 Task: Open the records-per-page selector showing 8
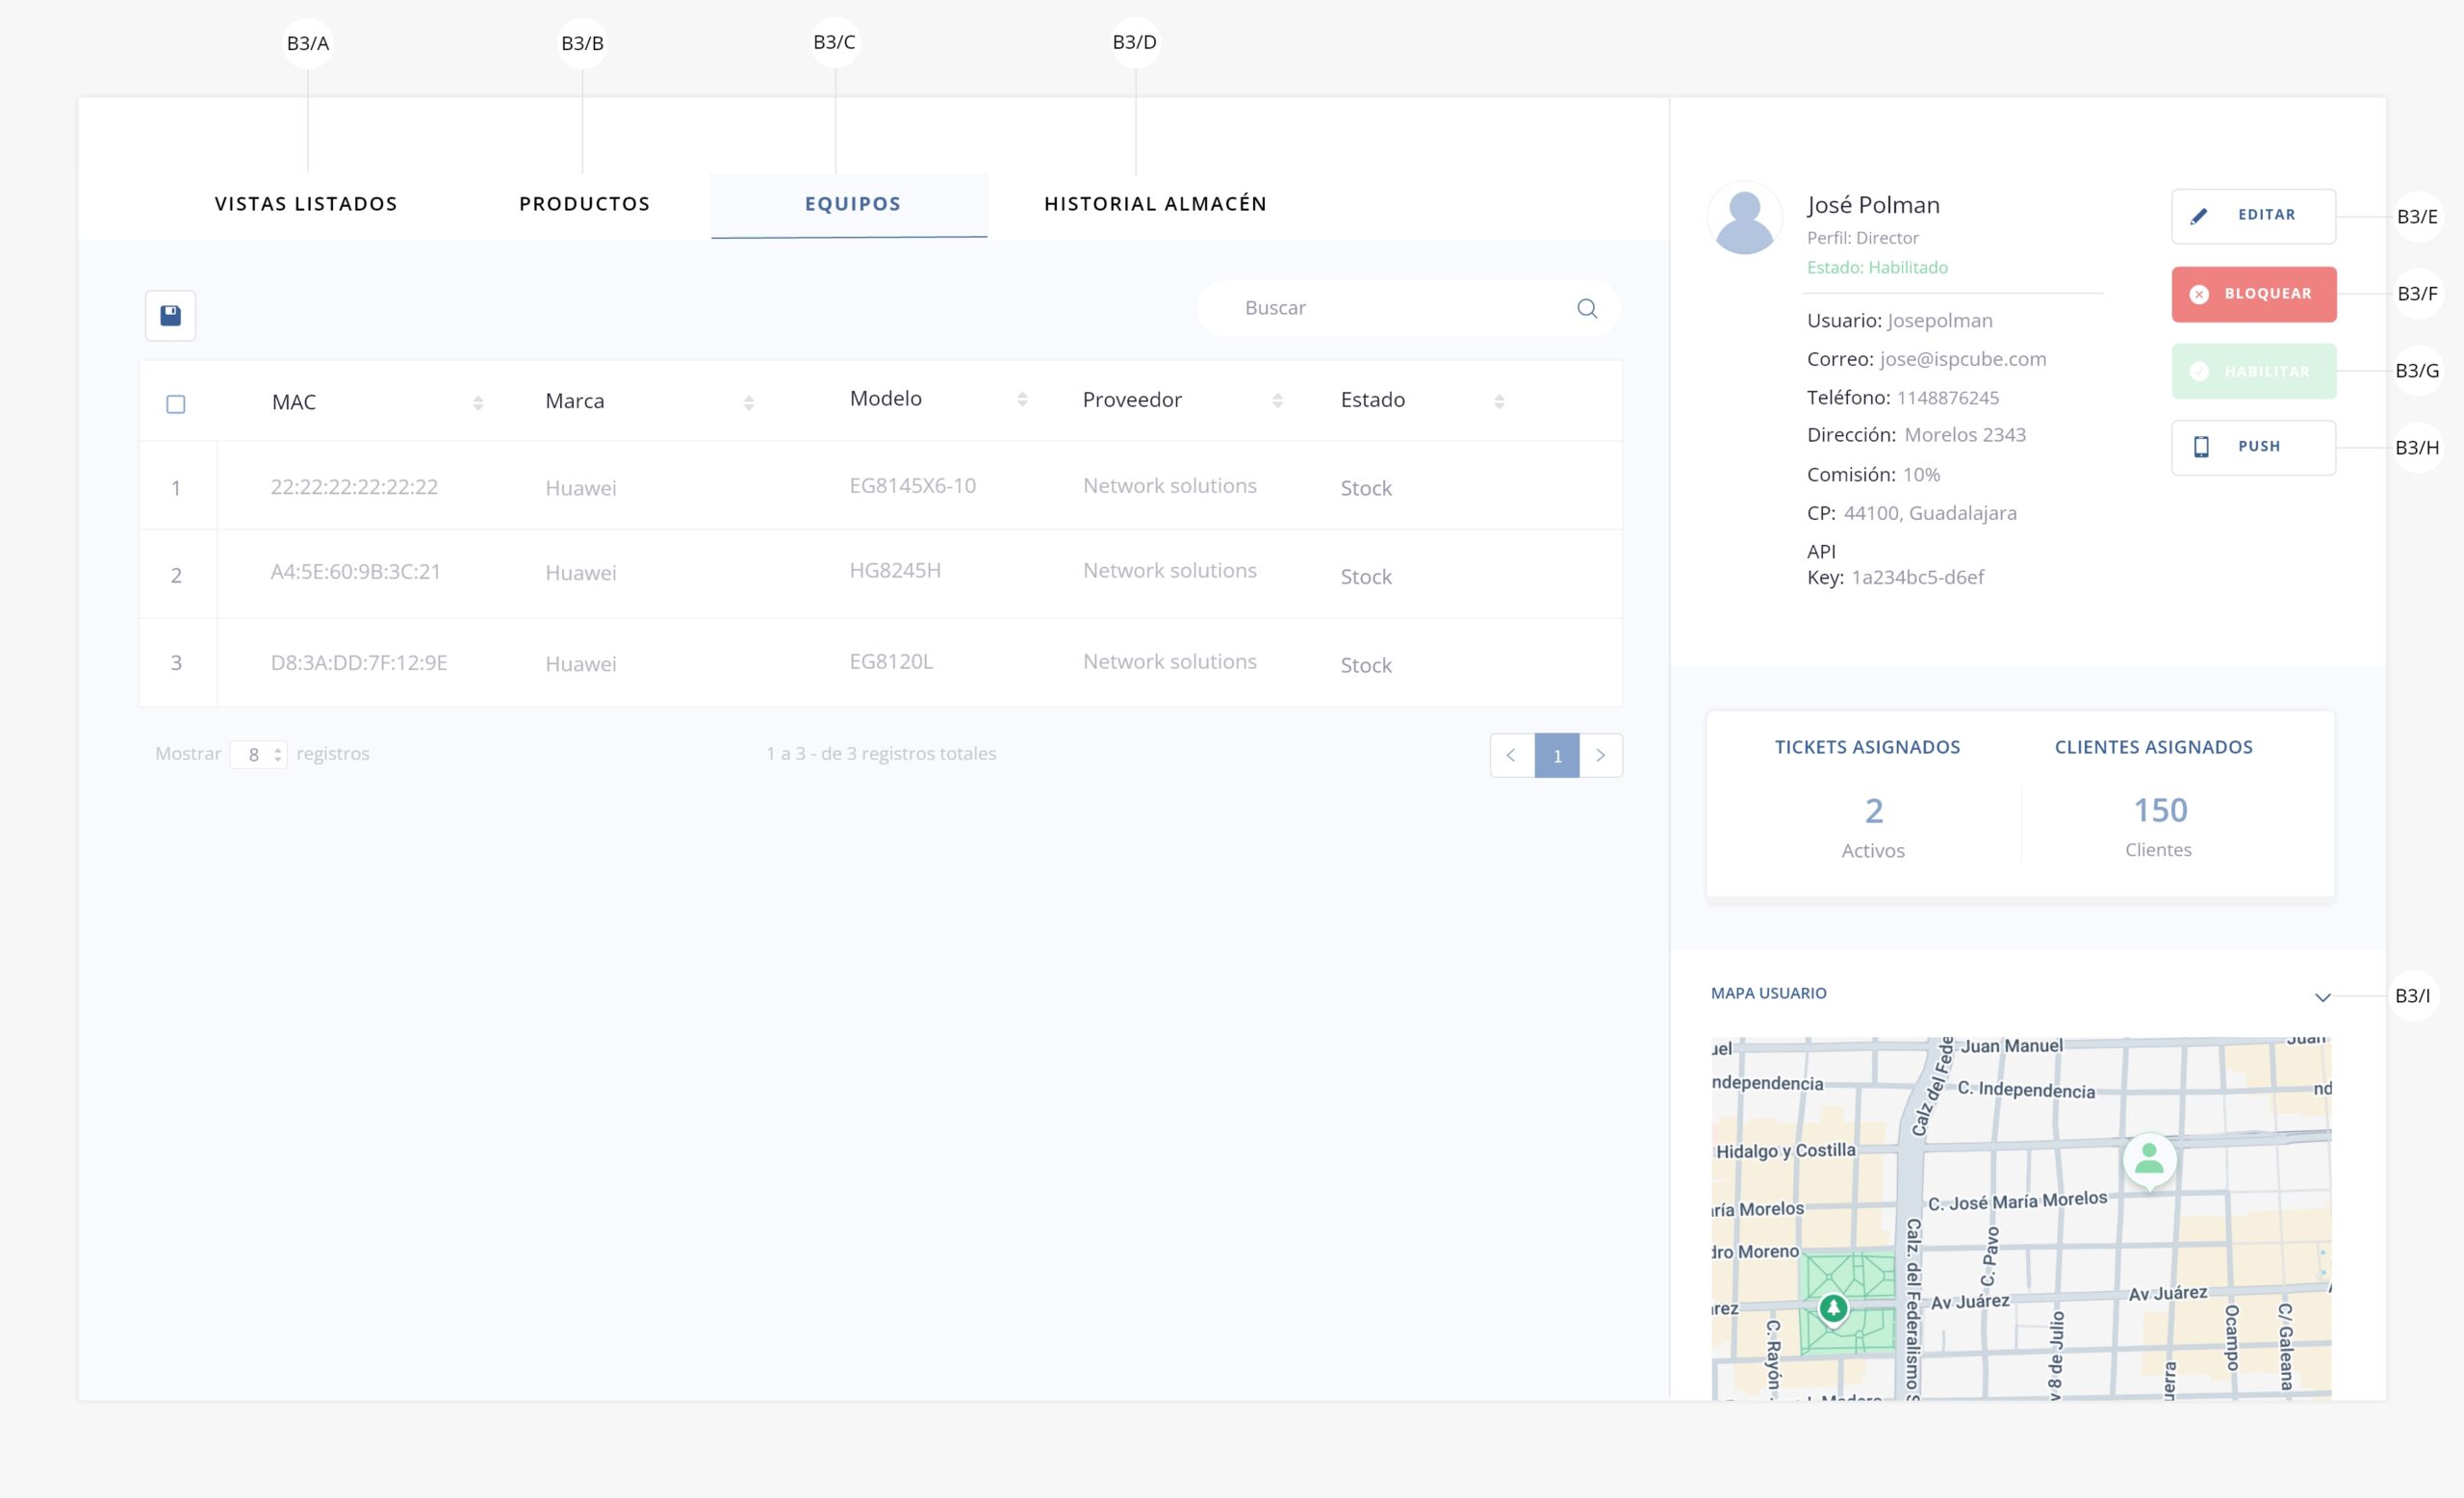coord(259,755)
